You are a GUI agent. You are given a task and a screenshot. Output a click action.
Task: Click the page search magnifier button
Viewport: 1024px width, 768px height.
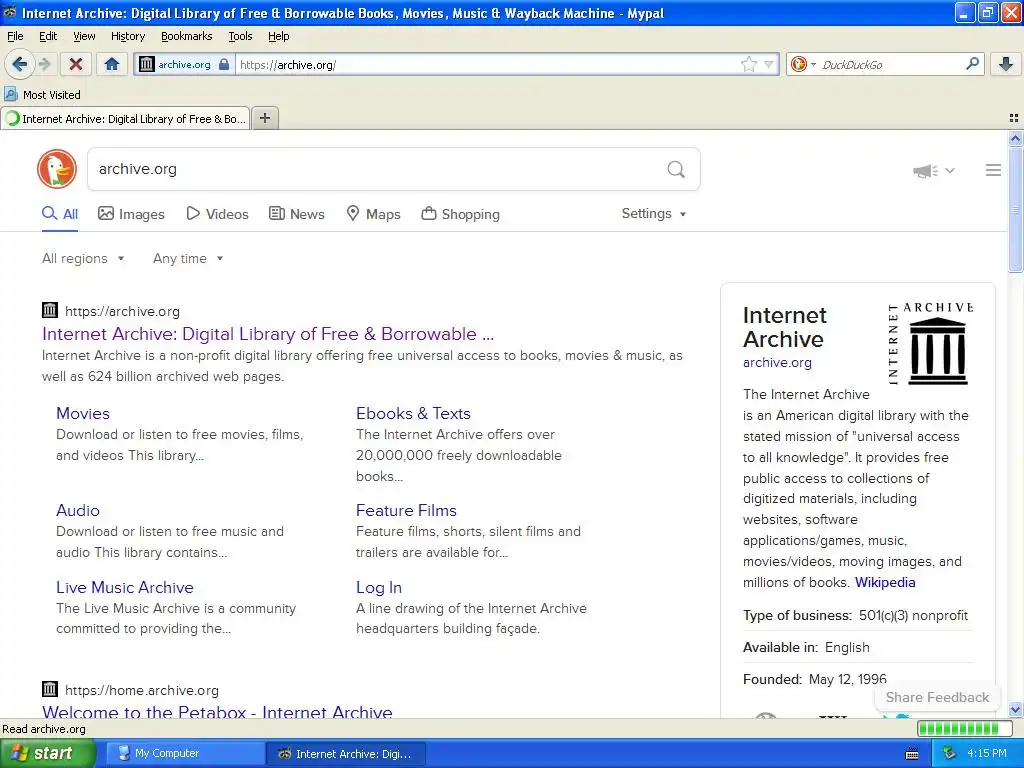[676, 169]
